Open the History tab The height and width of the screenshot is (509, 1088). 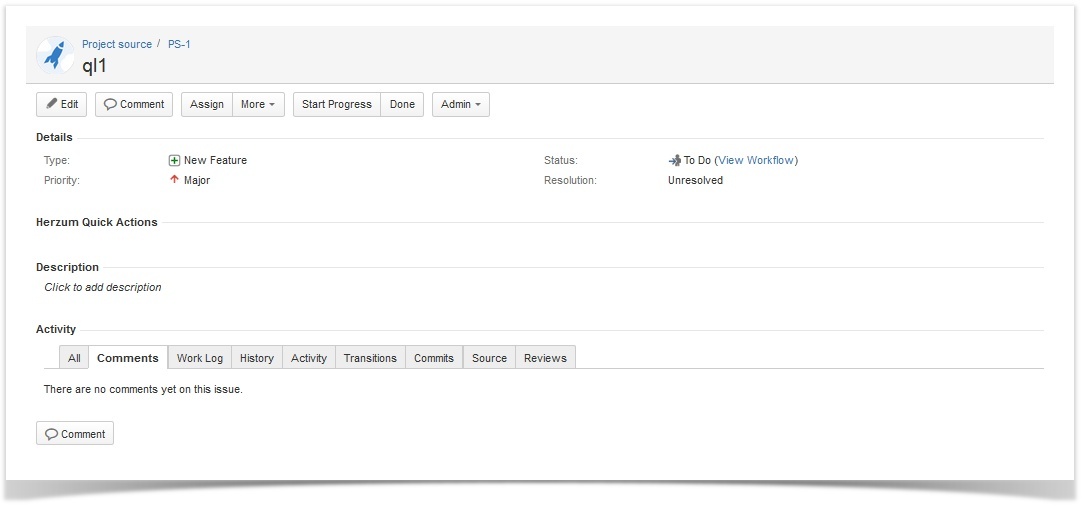point(256,358)
